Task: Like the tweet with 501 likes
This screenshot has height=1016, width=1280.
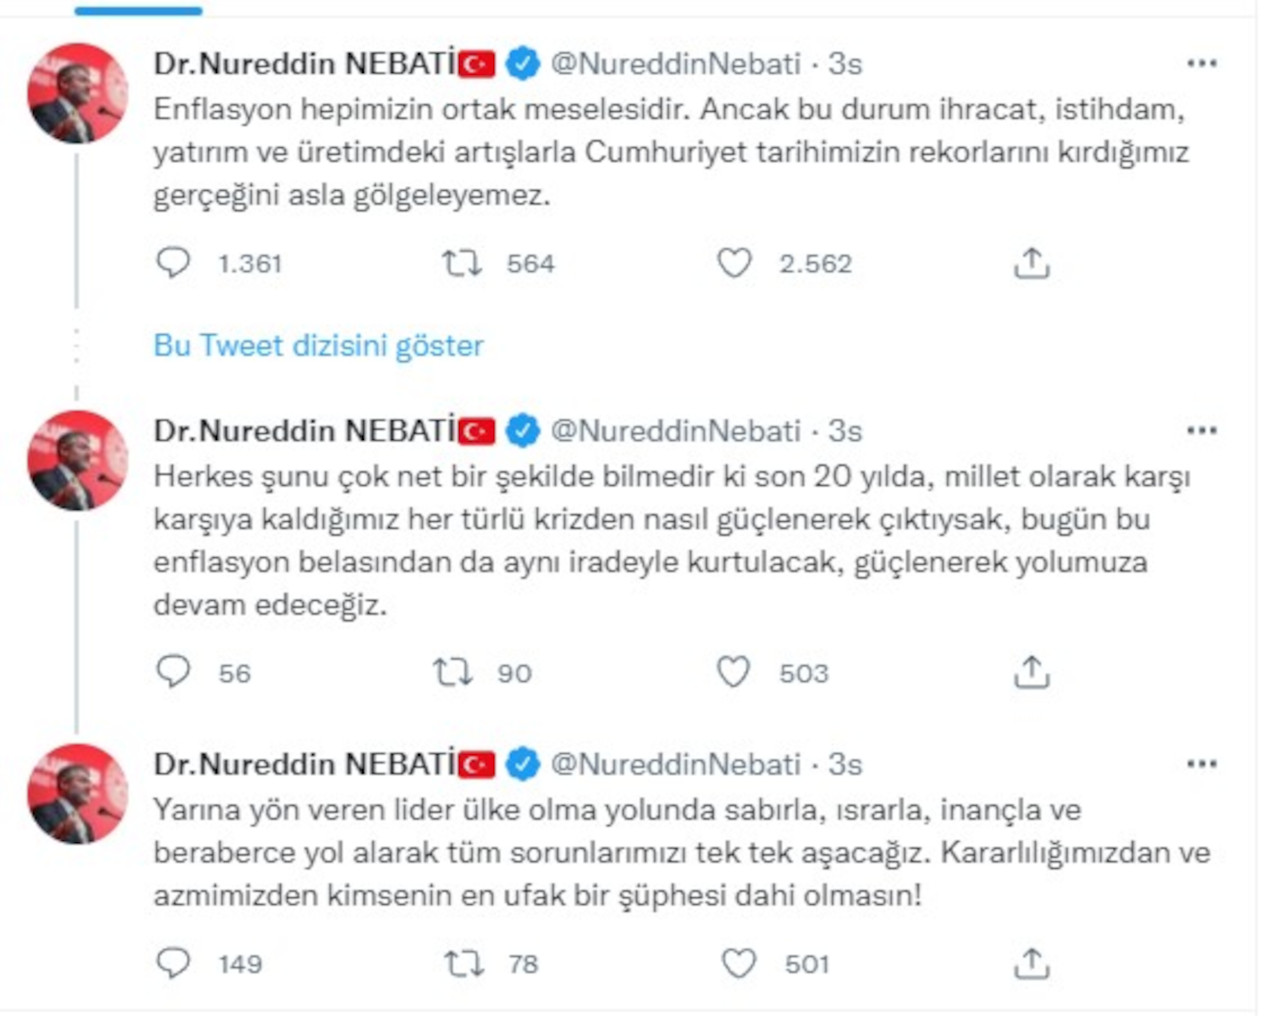Action: pos(739,963)
